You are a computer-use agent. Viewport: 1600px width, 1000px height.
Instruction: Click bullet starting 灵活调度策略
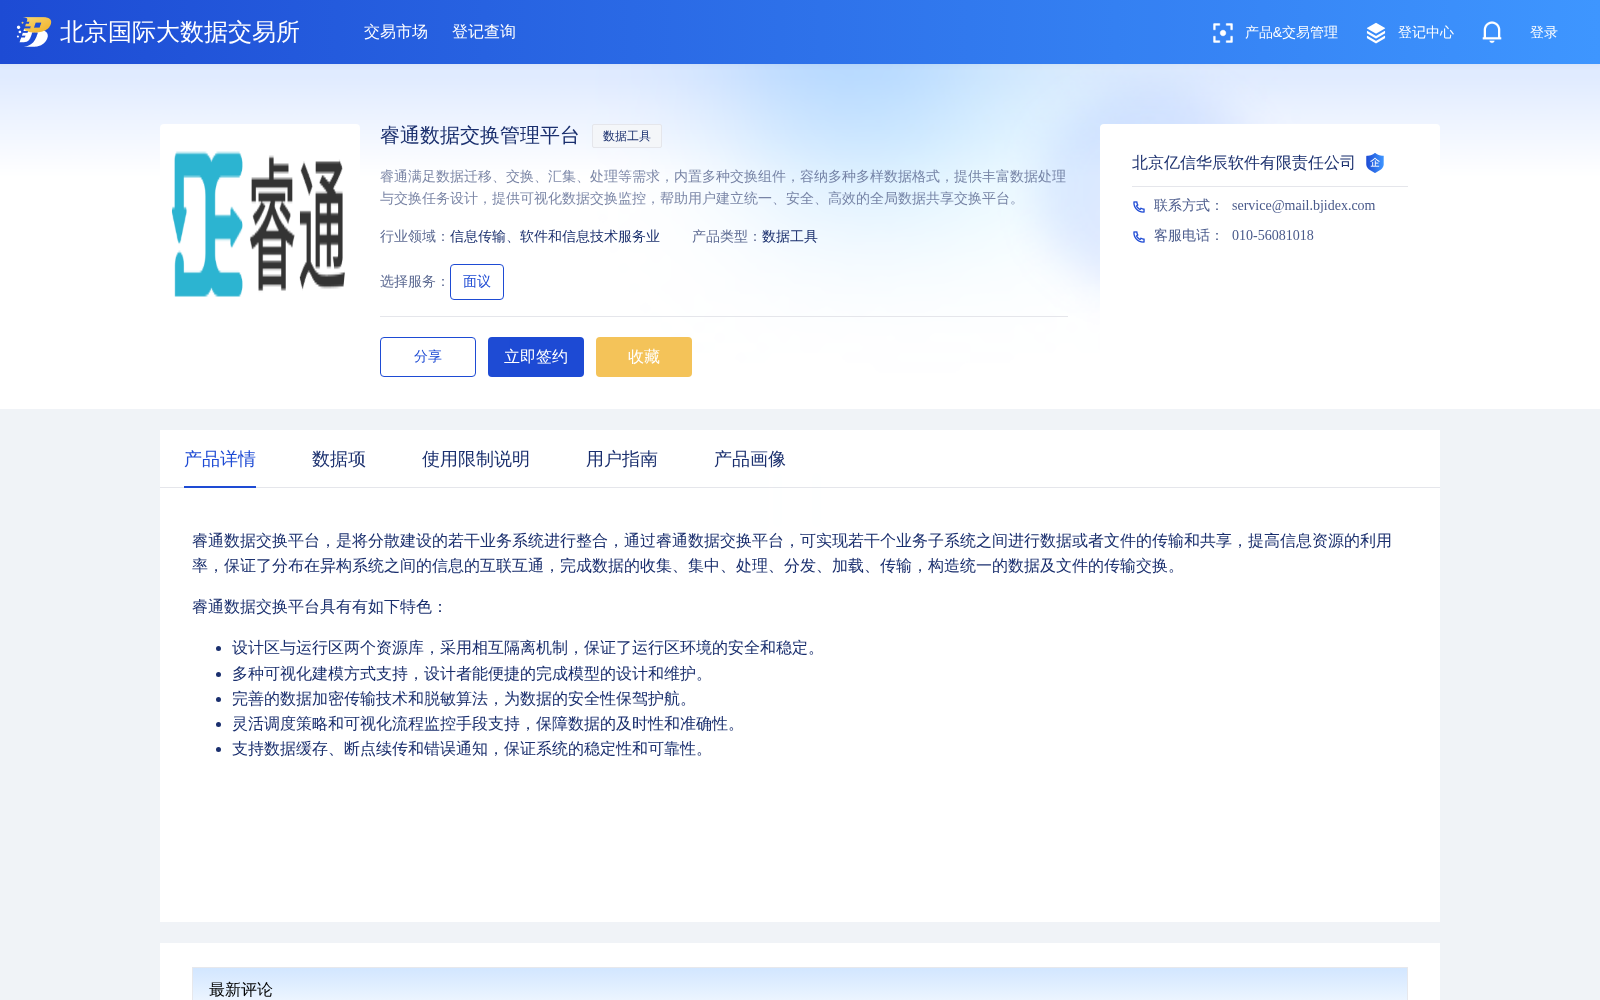(x=488, y=724)
